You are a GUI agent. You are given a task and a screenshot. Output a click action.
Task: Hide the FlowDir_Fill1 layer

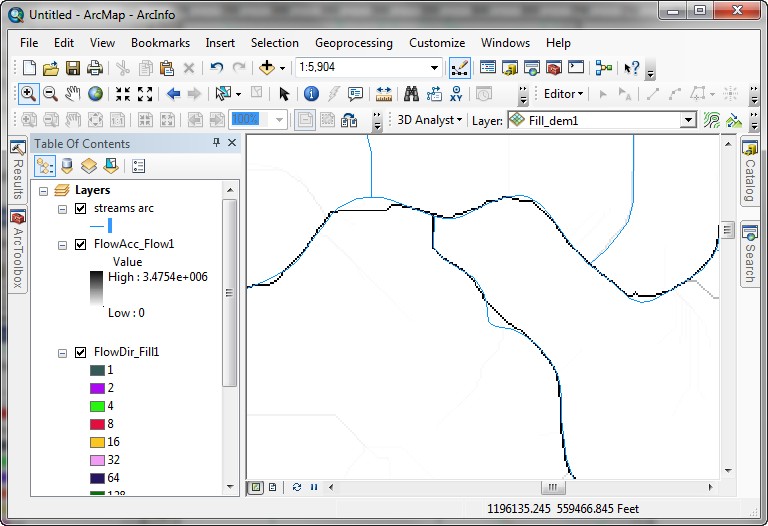coord(81,352)
